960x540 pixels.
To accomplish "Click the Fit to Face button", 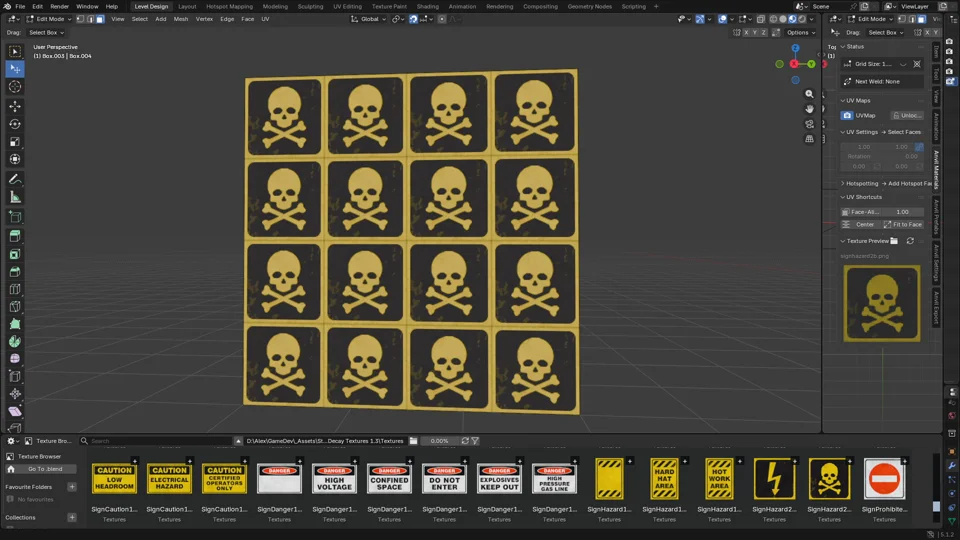I will 902,225.
